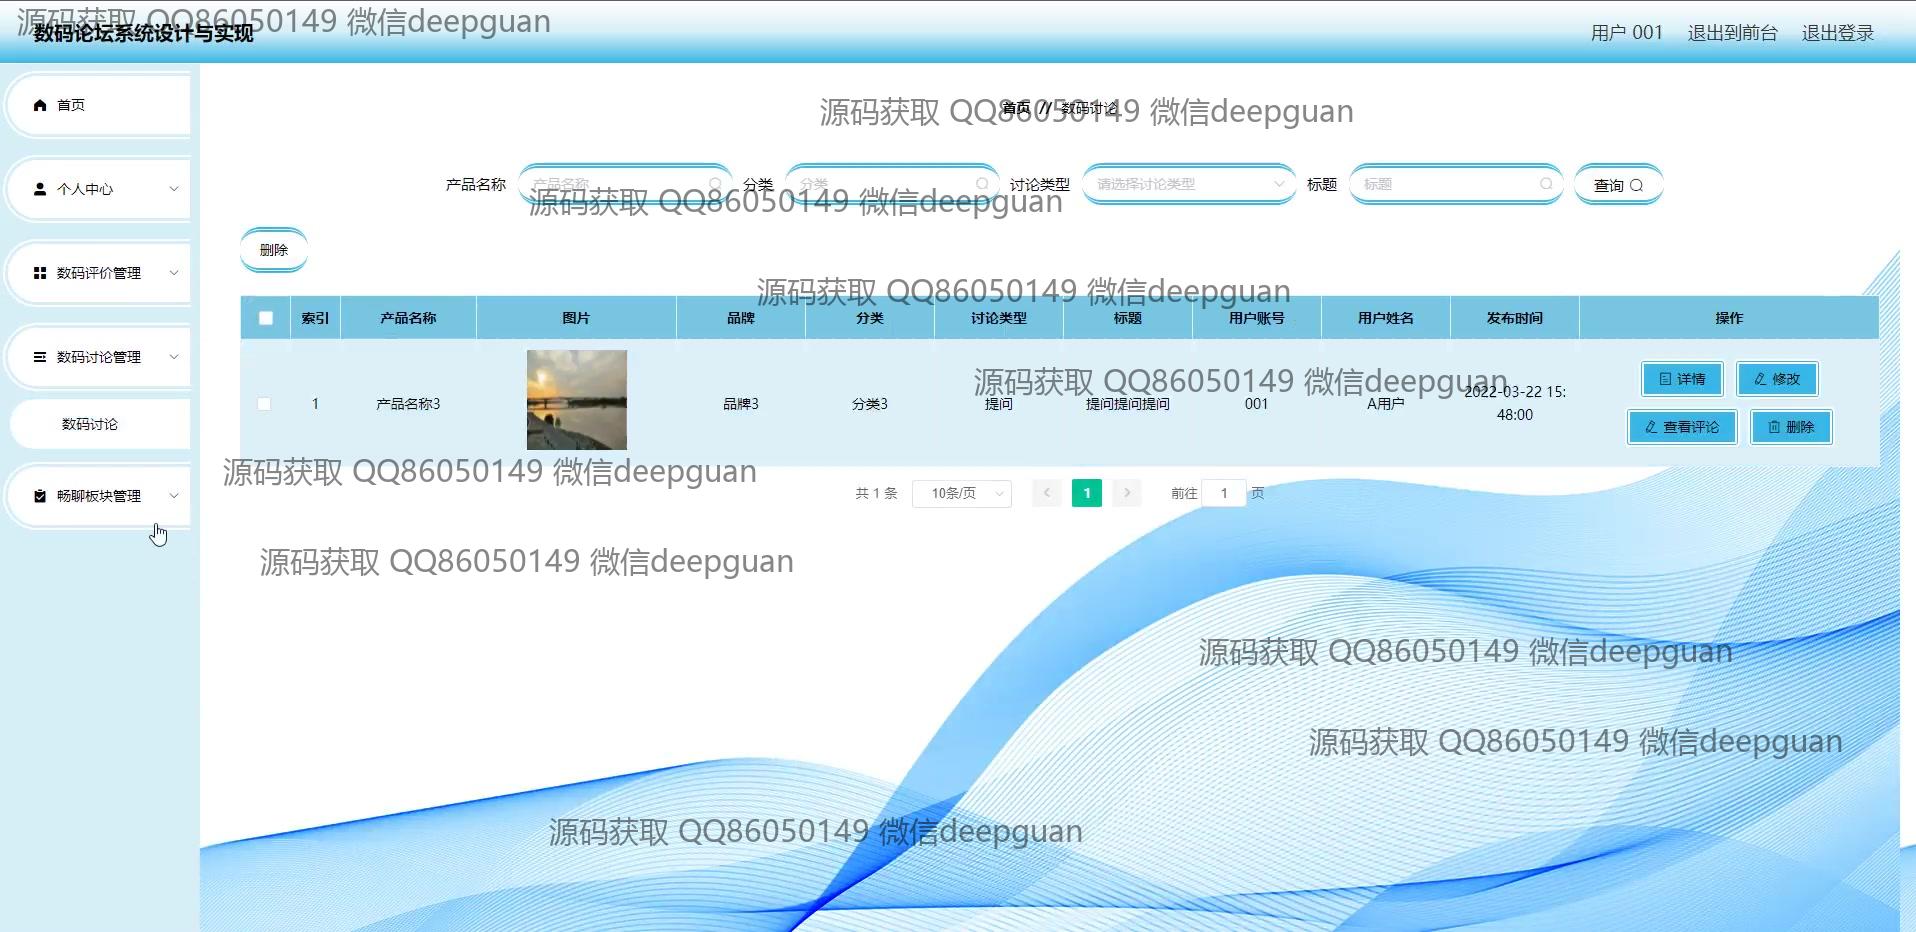Click search icon in 分类 field
This screenshot has width=1916, height=932.
[982, 184]
